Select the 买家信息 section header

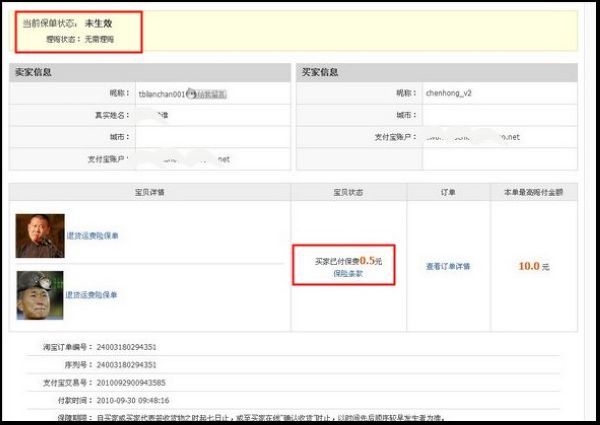[x=319, y=72]
